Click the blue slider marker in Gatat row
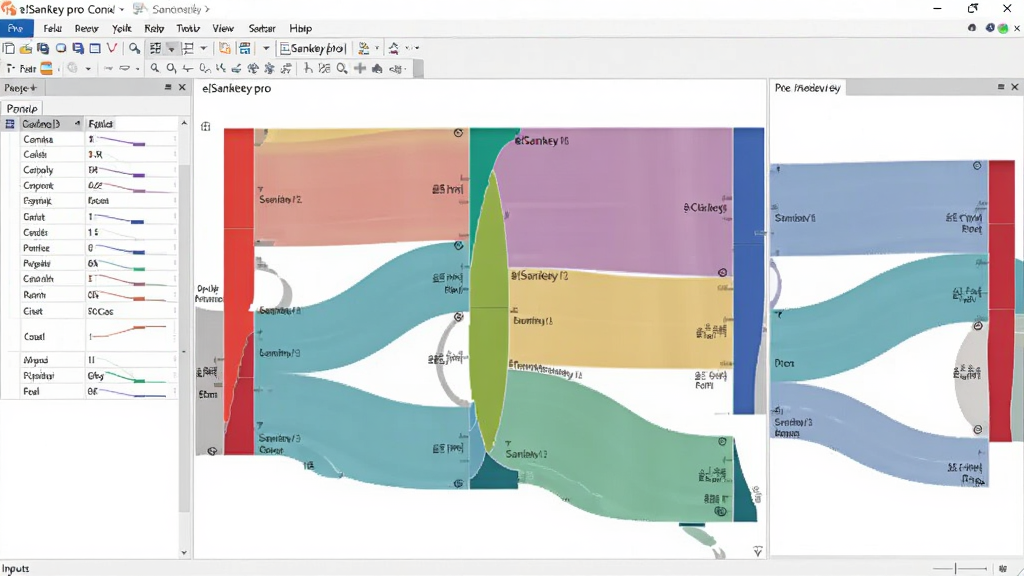Image resolution: width=1024 pixels, height=576 pixels. [138, 222]
